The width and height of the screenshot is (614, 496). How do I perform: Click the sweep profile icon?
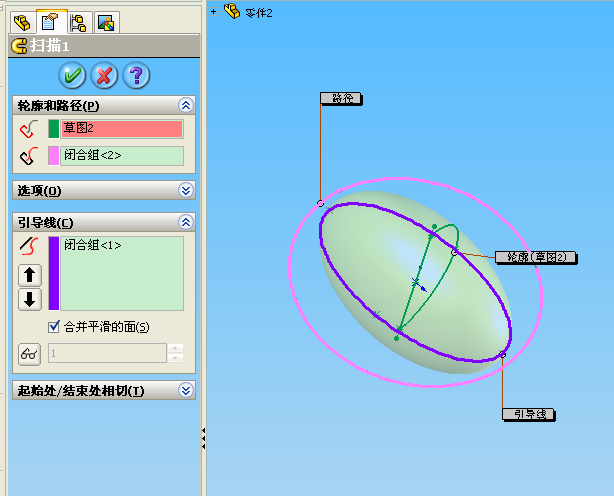tap(29, 129)
